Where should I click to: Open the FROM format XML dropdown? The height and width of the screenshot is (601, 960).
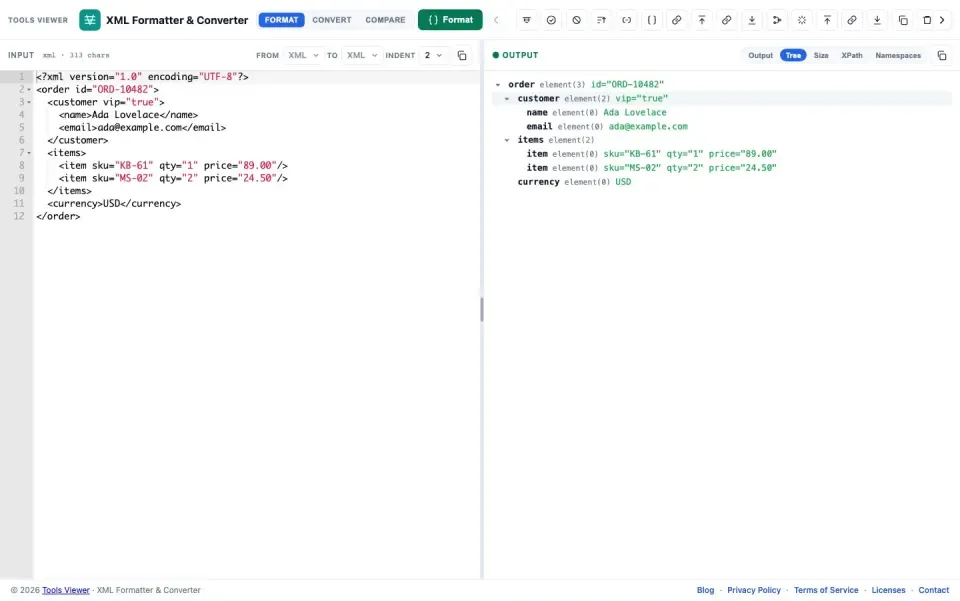[303, 55]
